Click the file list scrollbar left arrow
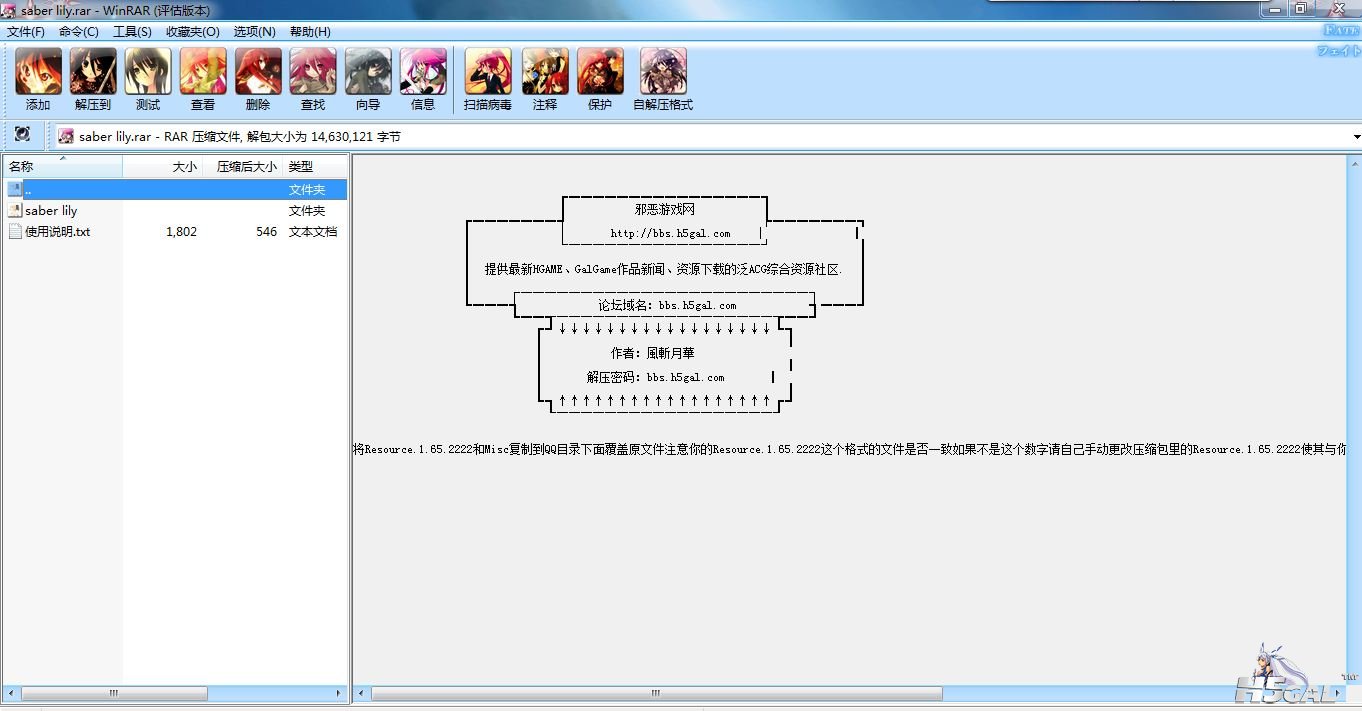 point(11,693)
